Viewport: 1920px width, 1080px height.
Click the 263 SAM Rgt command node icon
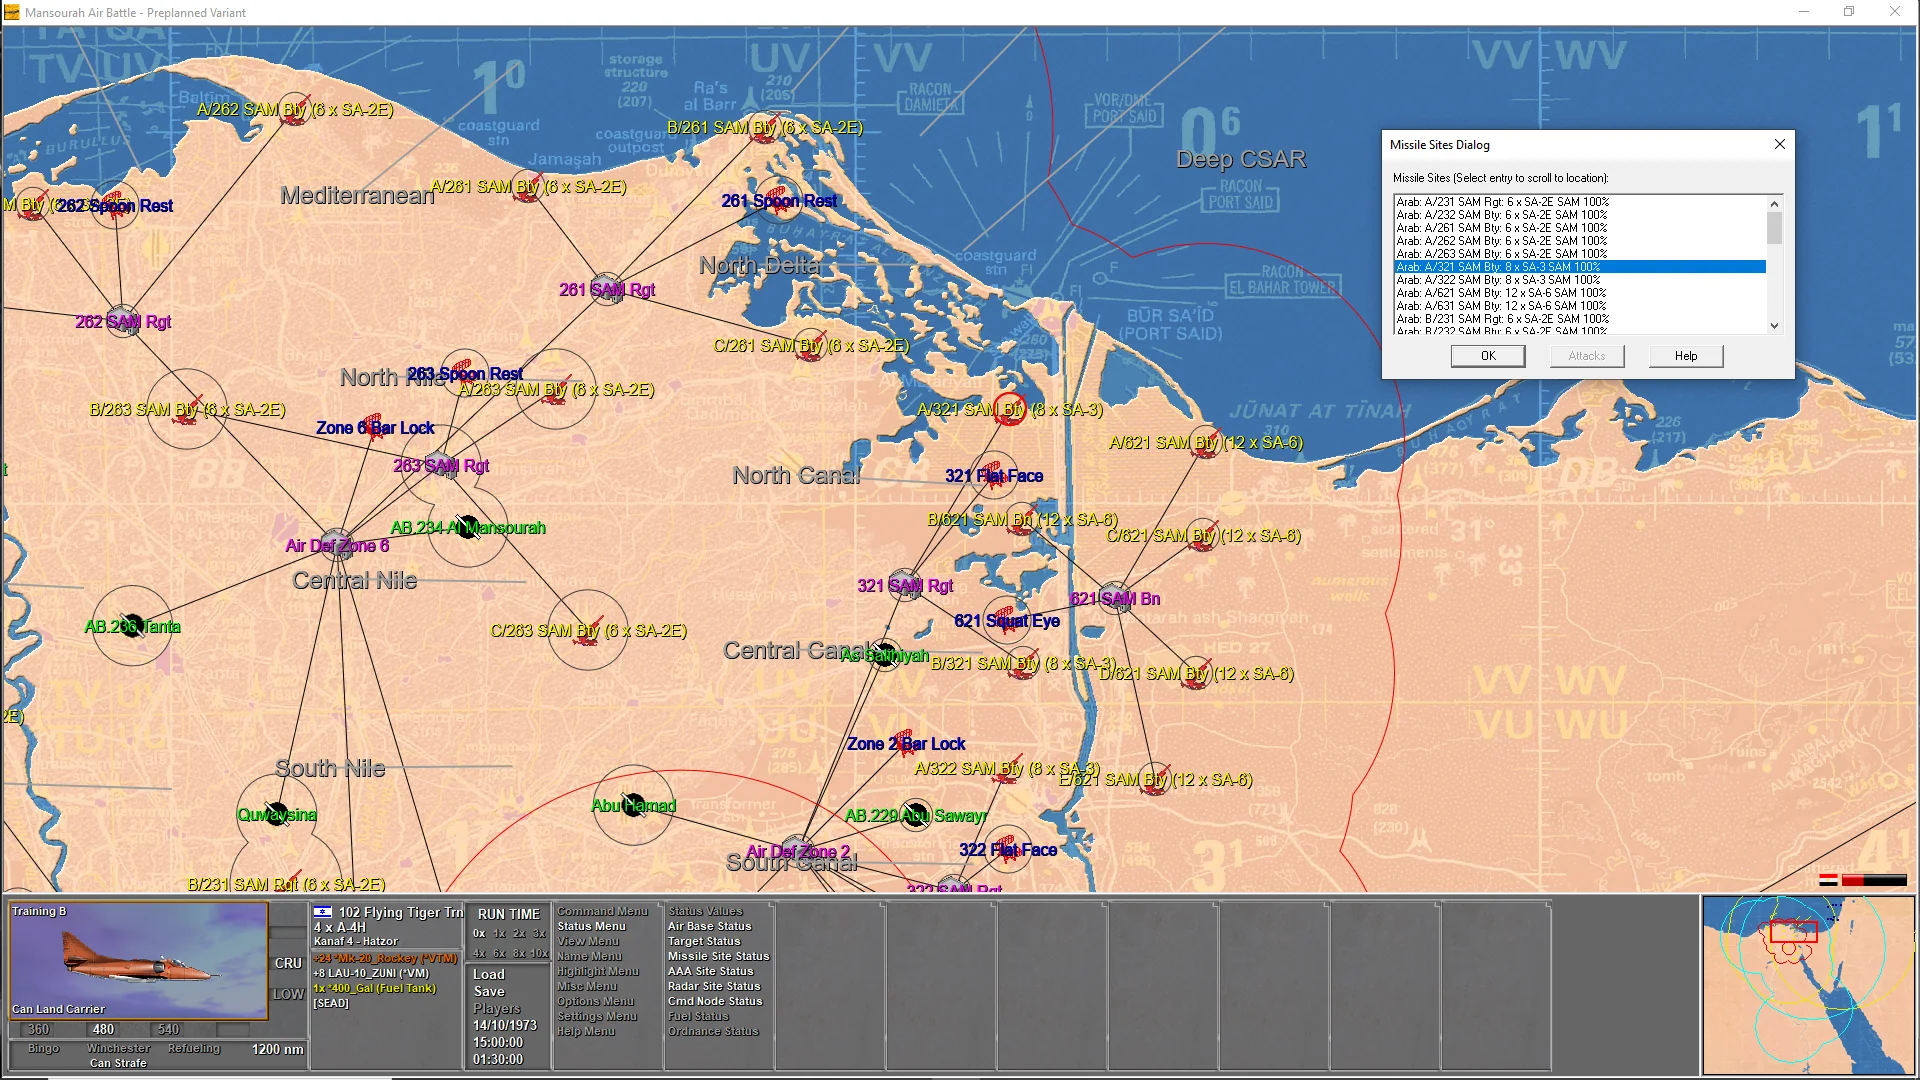coord(441,465)
